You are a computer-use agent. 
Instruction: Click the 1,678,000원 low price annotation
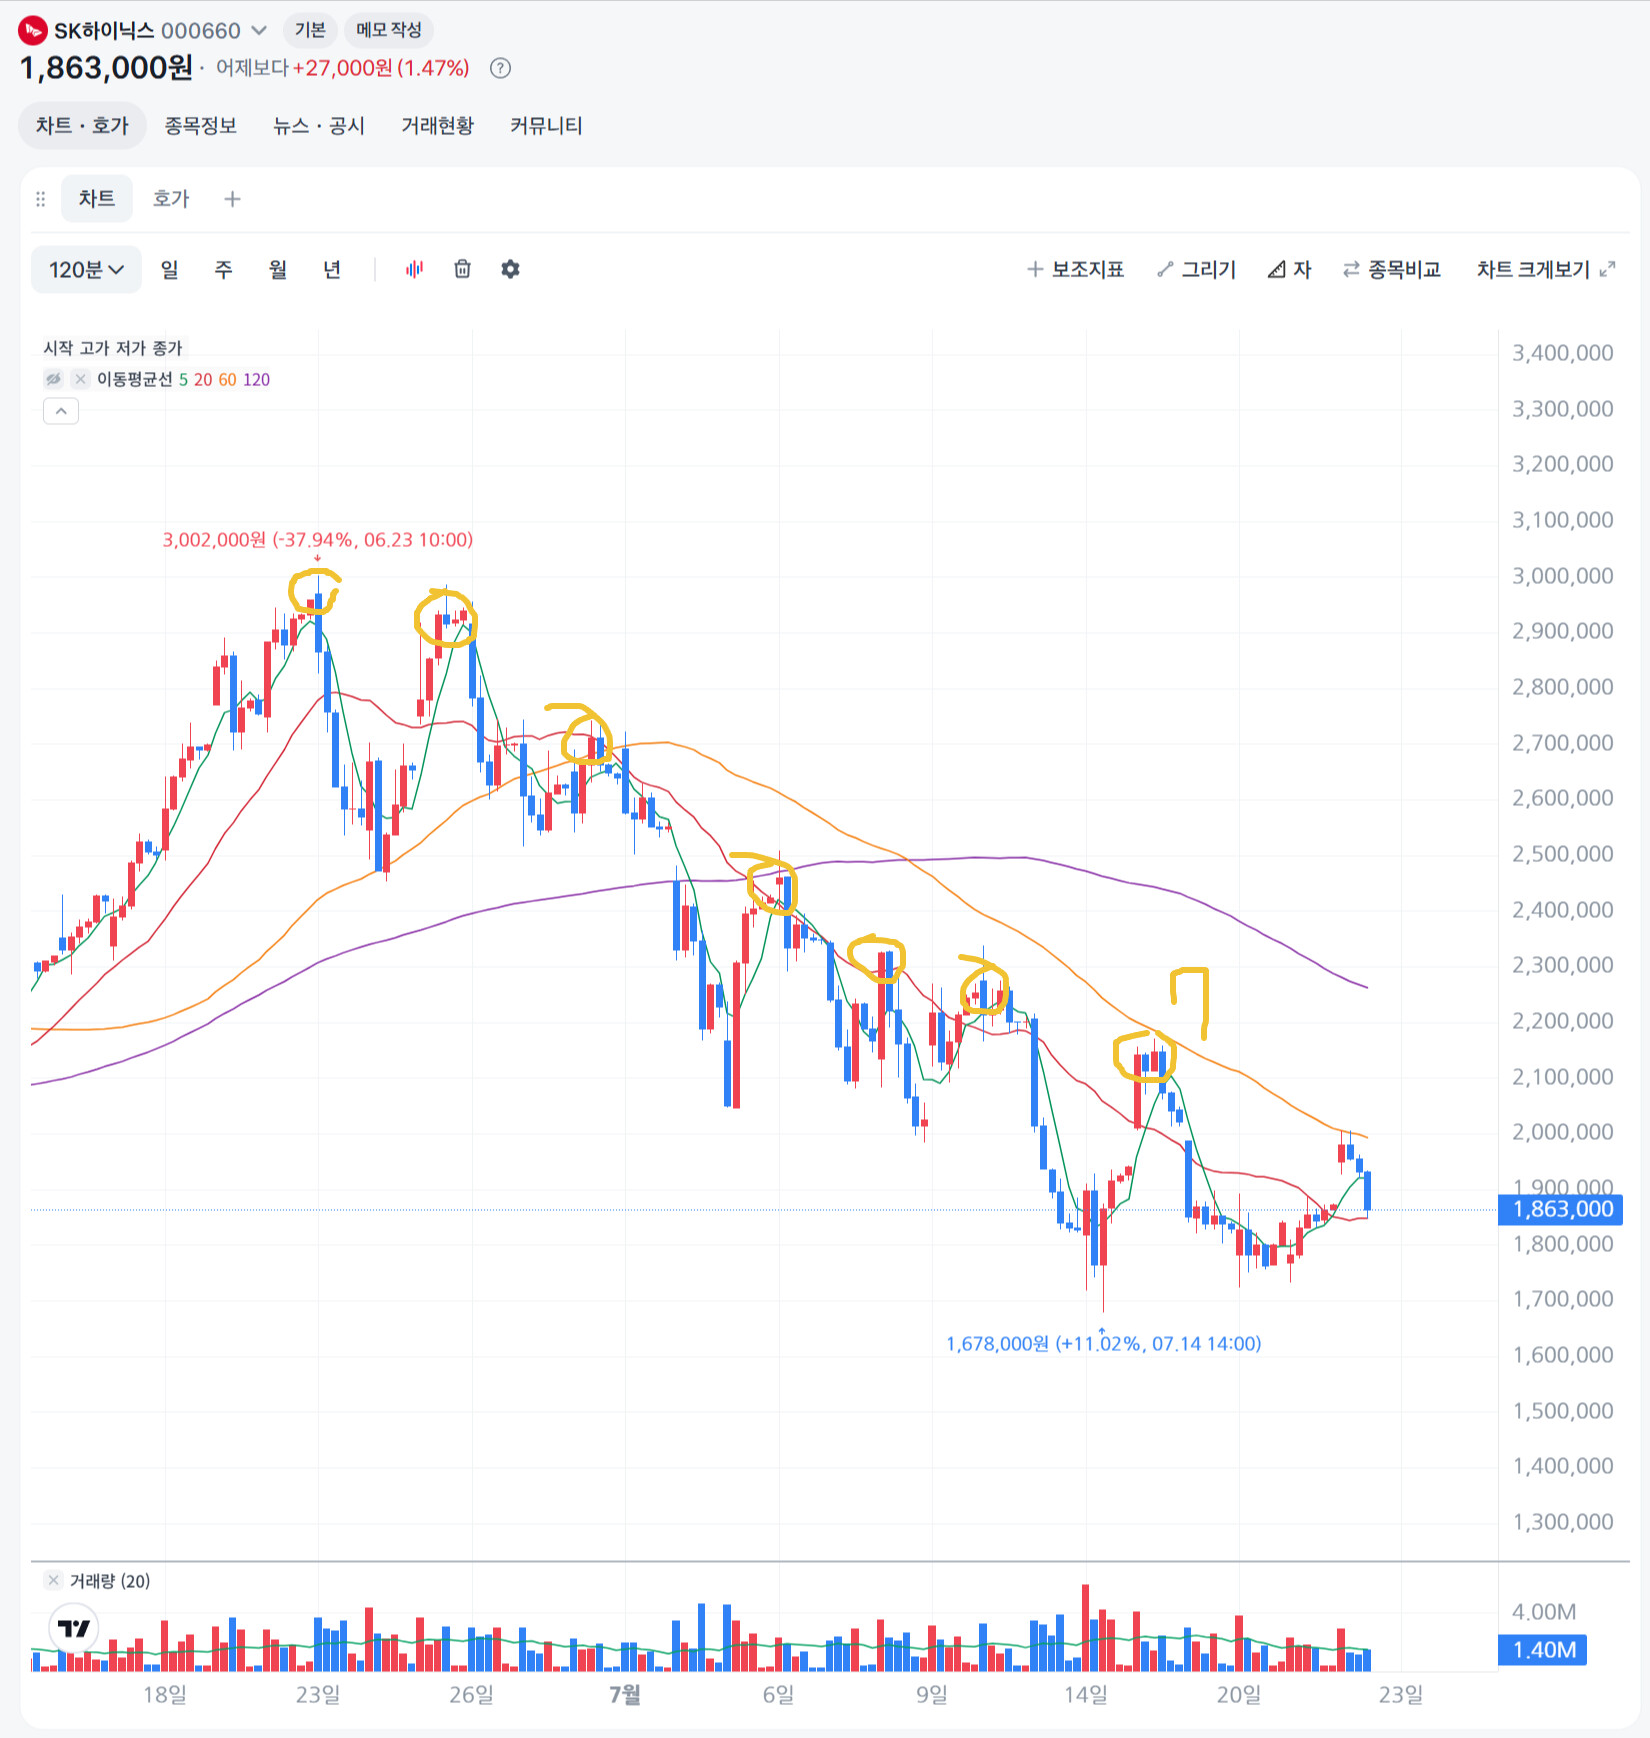coord(1104,1344)
